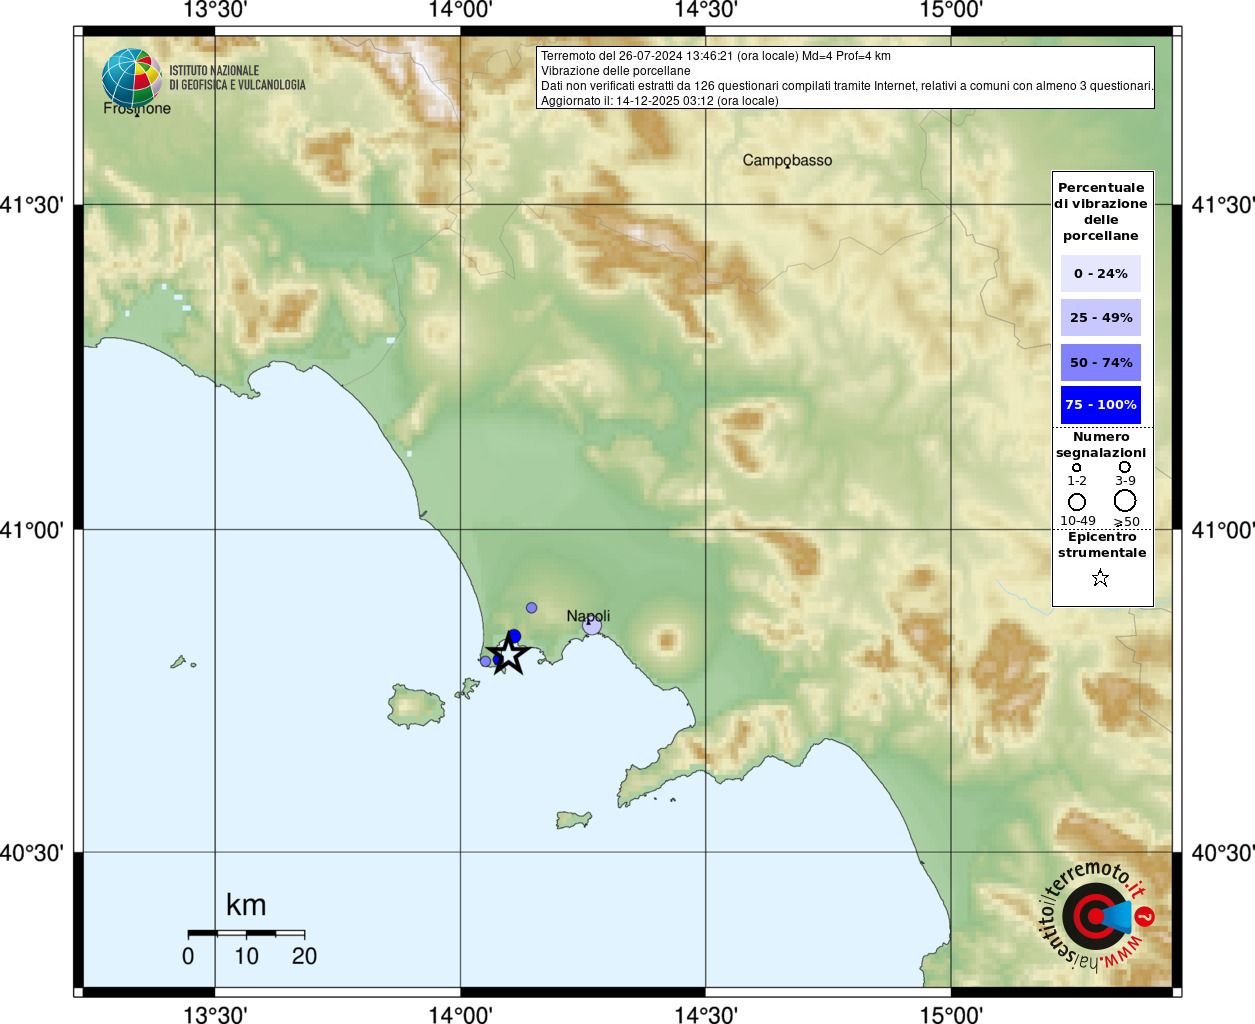The height and width of the screenshot is (1024, 1255).
Task: Click the Ischia island on the map
Action: (x=416, y=706)
